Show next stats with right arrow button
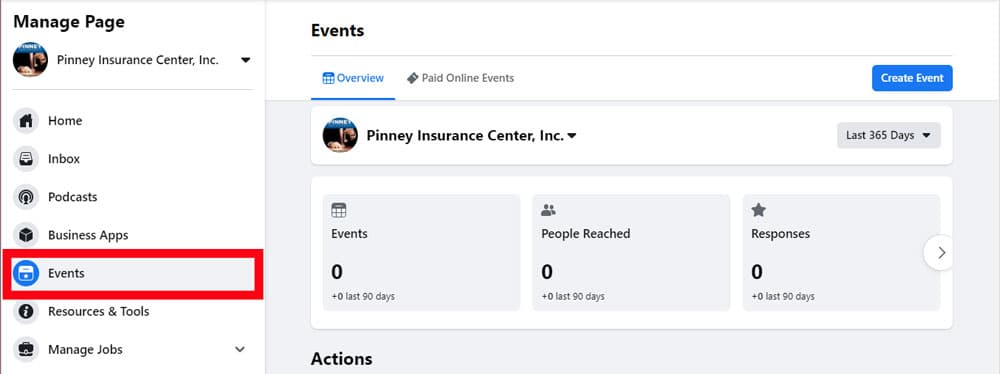 (x=940, y=253)
